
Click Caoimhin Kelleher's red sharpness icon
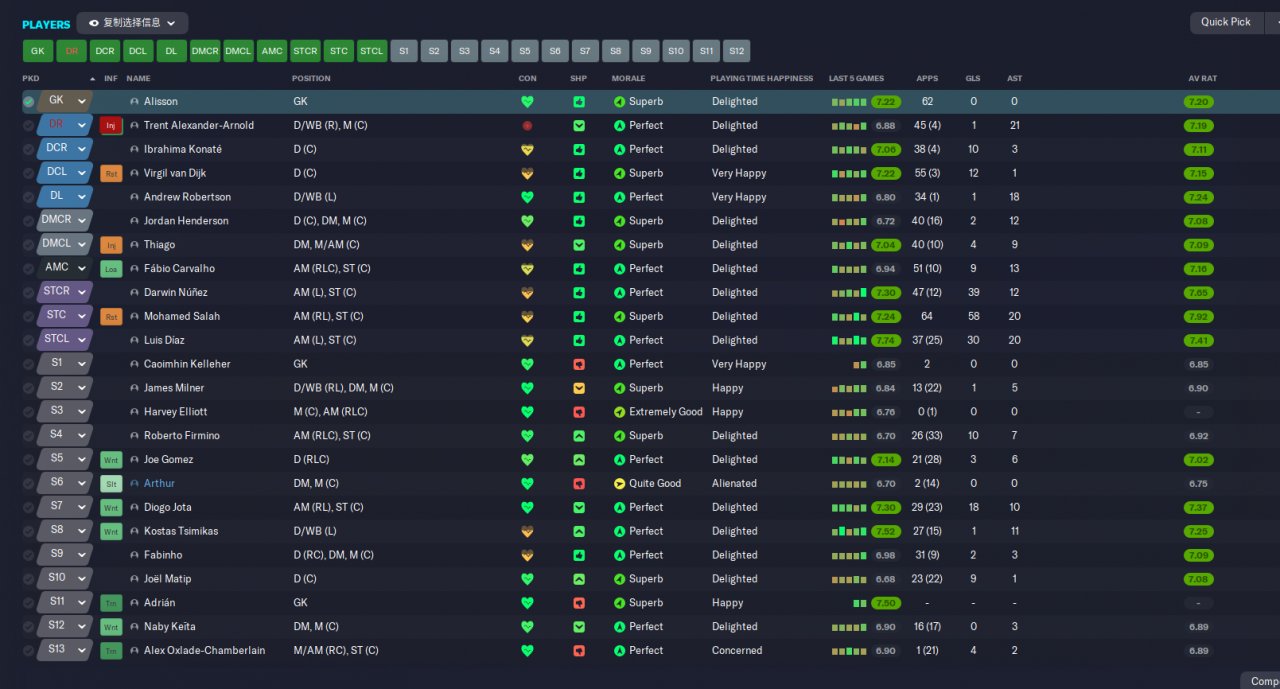[579, 364]
